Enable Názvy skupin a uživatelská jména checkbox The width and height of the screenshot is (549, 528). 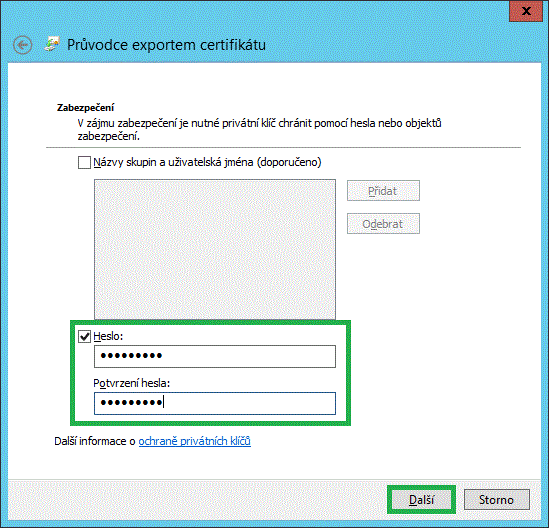(x=84, y=162)
